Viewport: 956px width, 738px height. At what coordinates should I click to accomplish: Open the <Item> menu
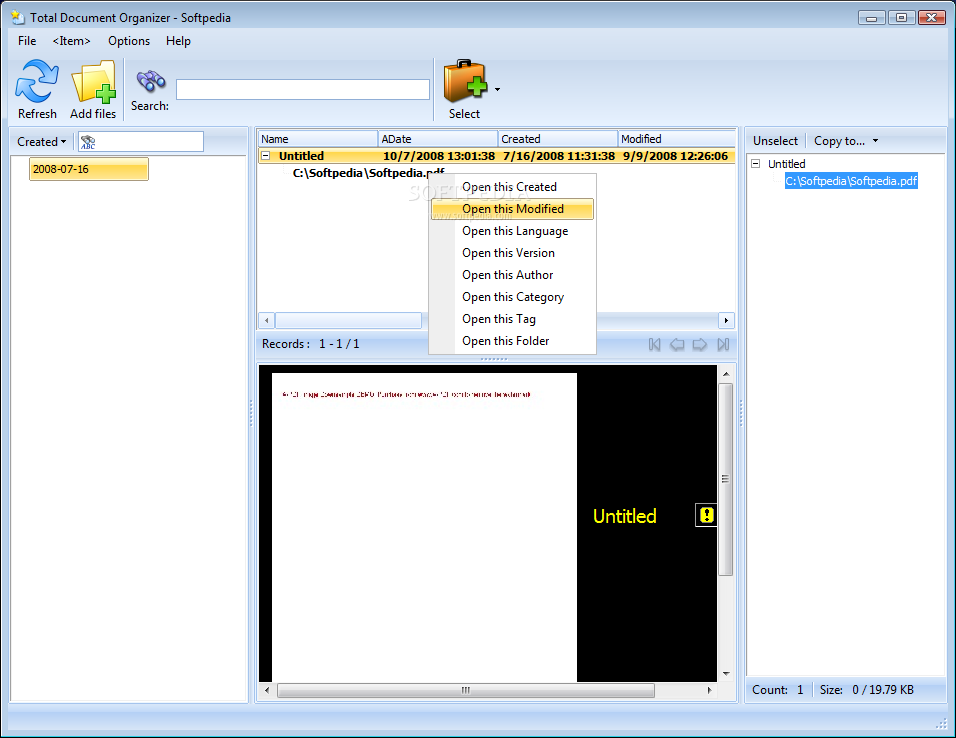[71, 41]
